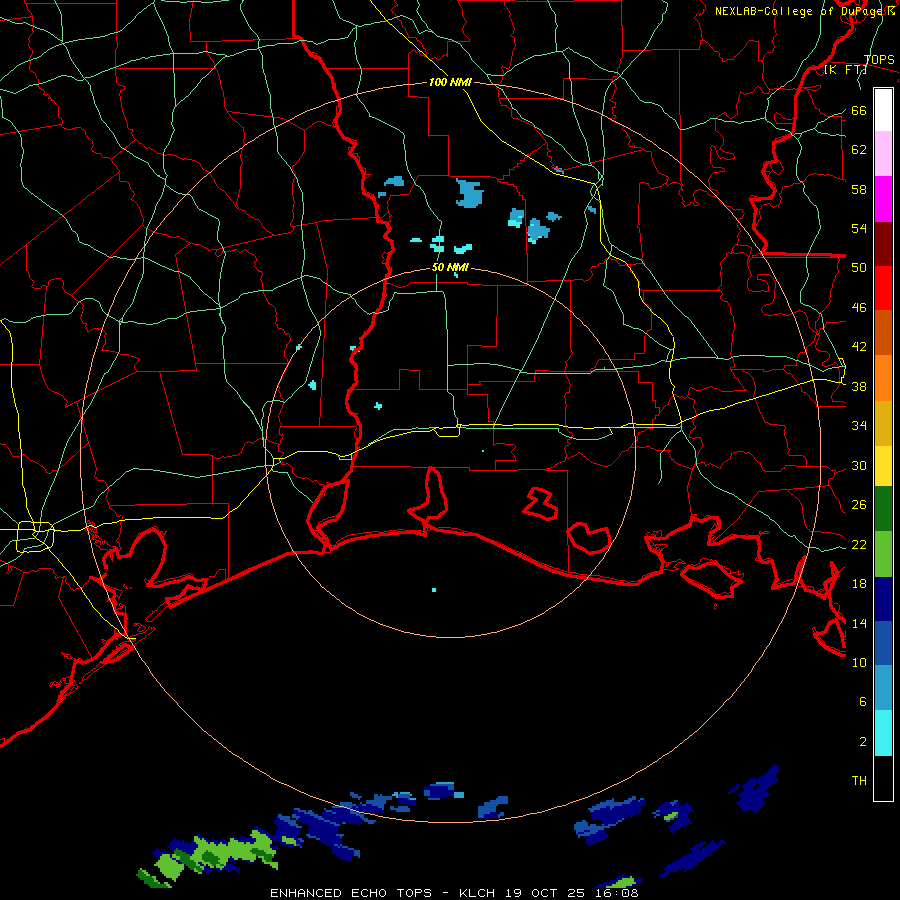
Task: Select the '14' legend value
Action: pos(859,623)
